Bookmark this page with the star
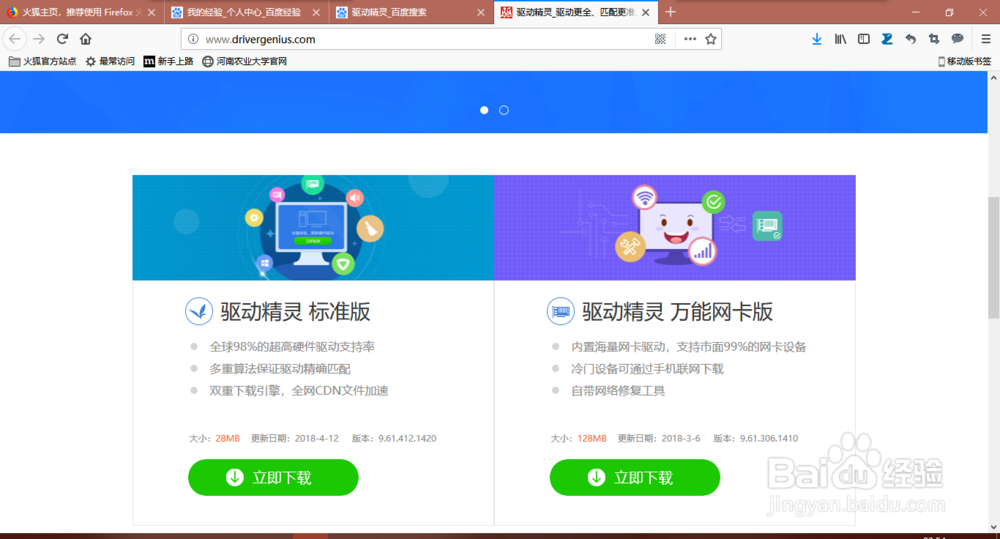 coord(710,39)
